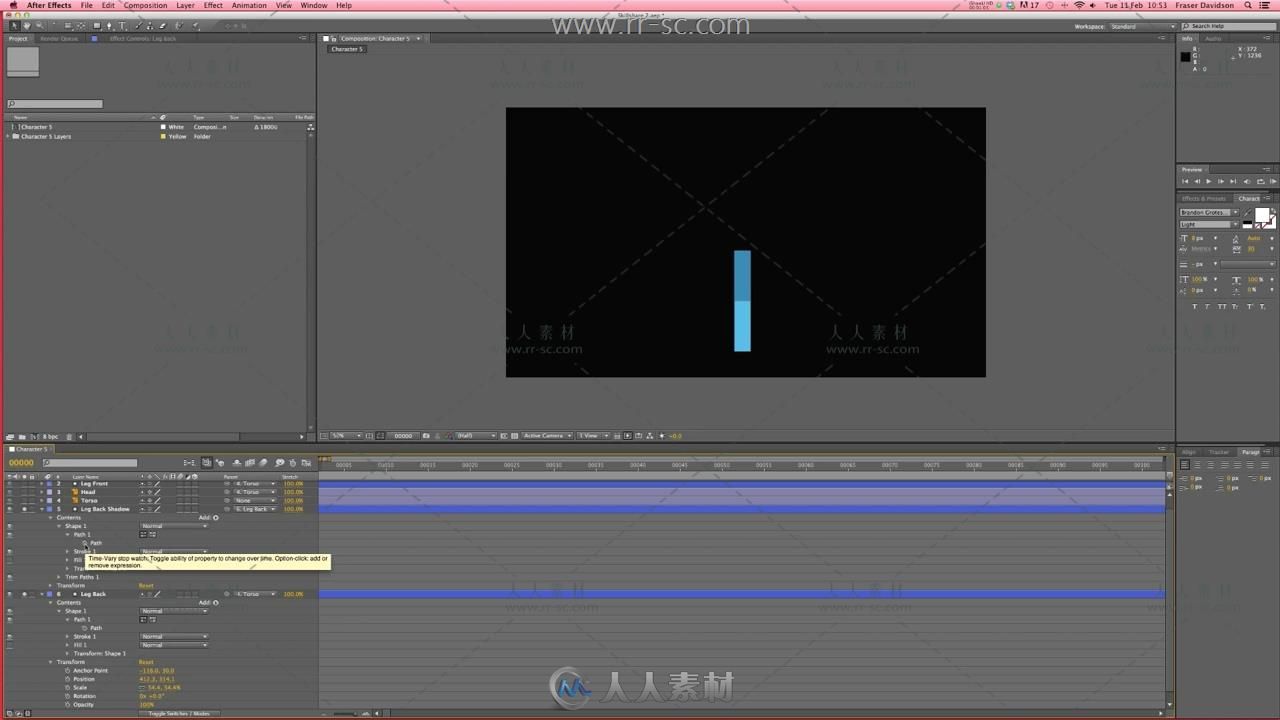
Task: Click Reset for Leg Back Shadow Transform
Action: click(146, 586)
